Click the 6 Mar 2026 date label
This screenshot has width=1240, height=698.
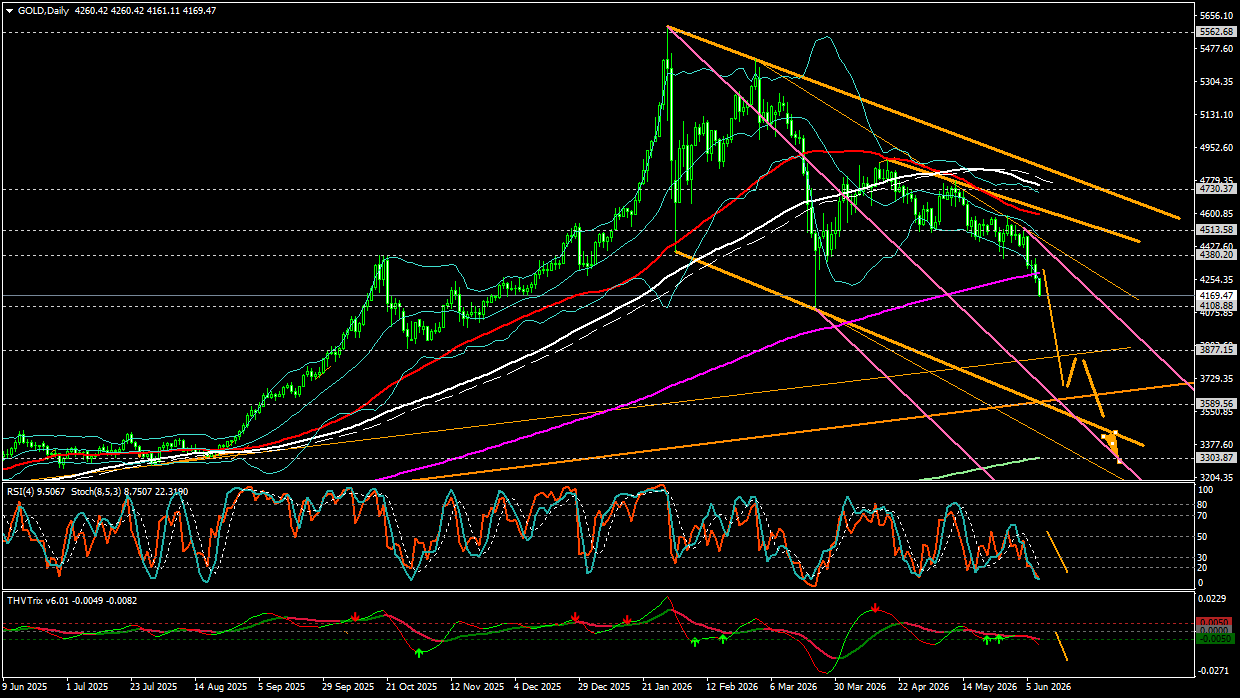pos(793,688)
